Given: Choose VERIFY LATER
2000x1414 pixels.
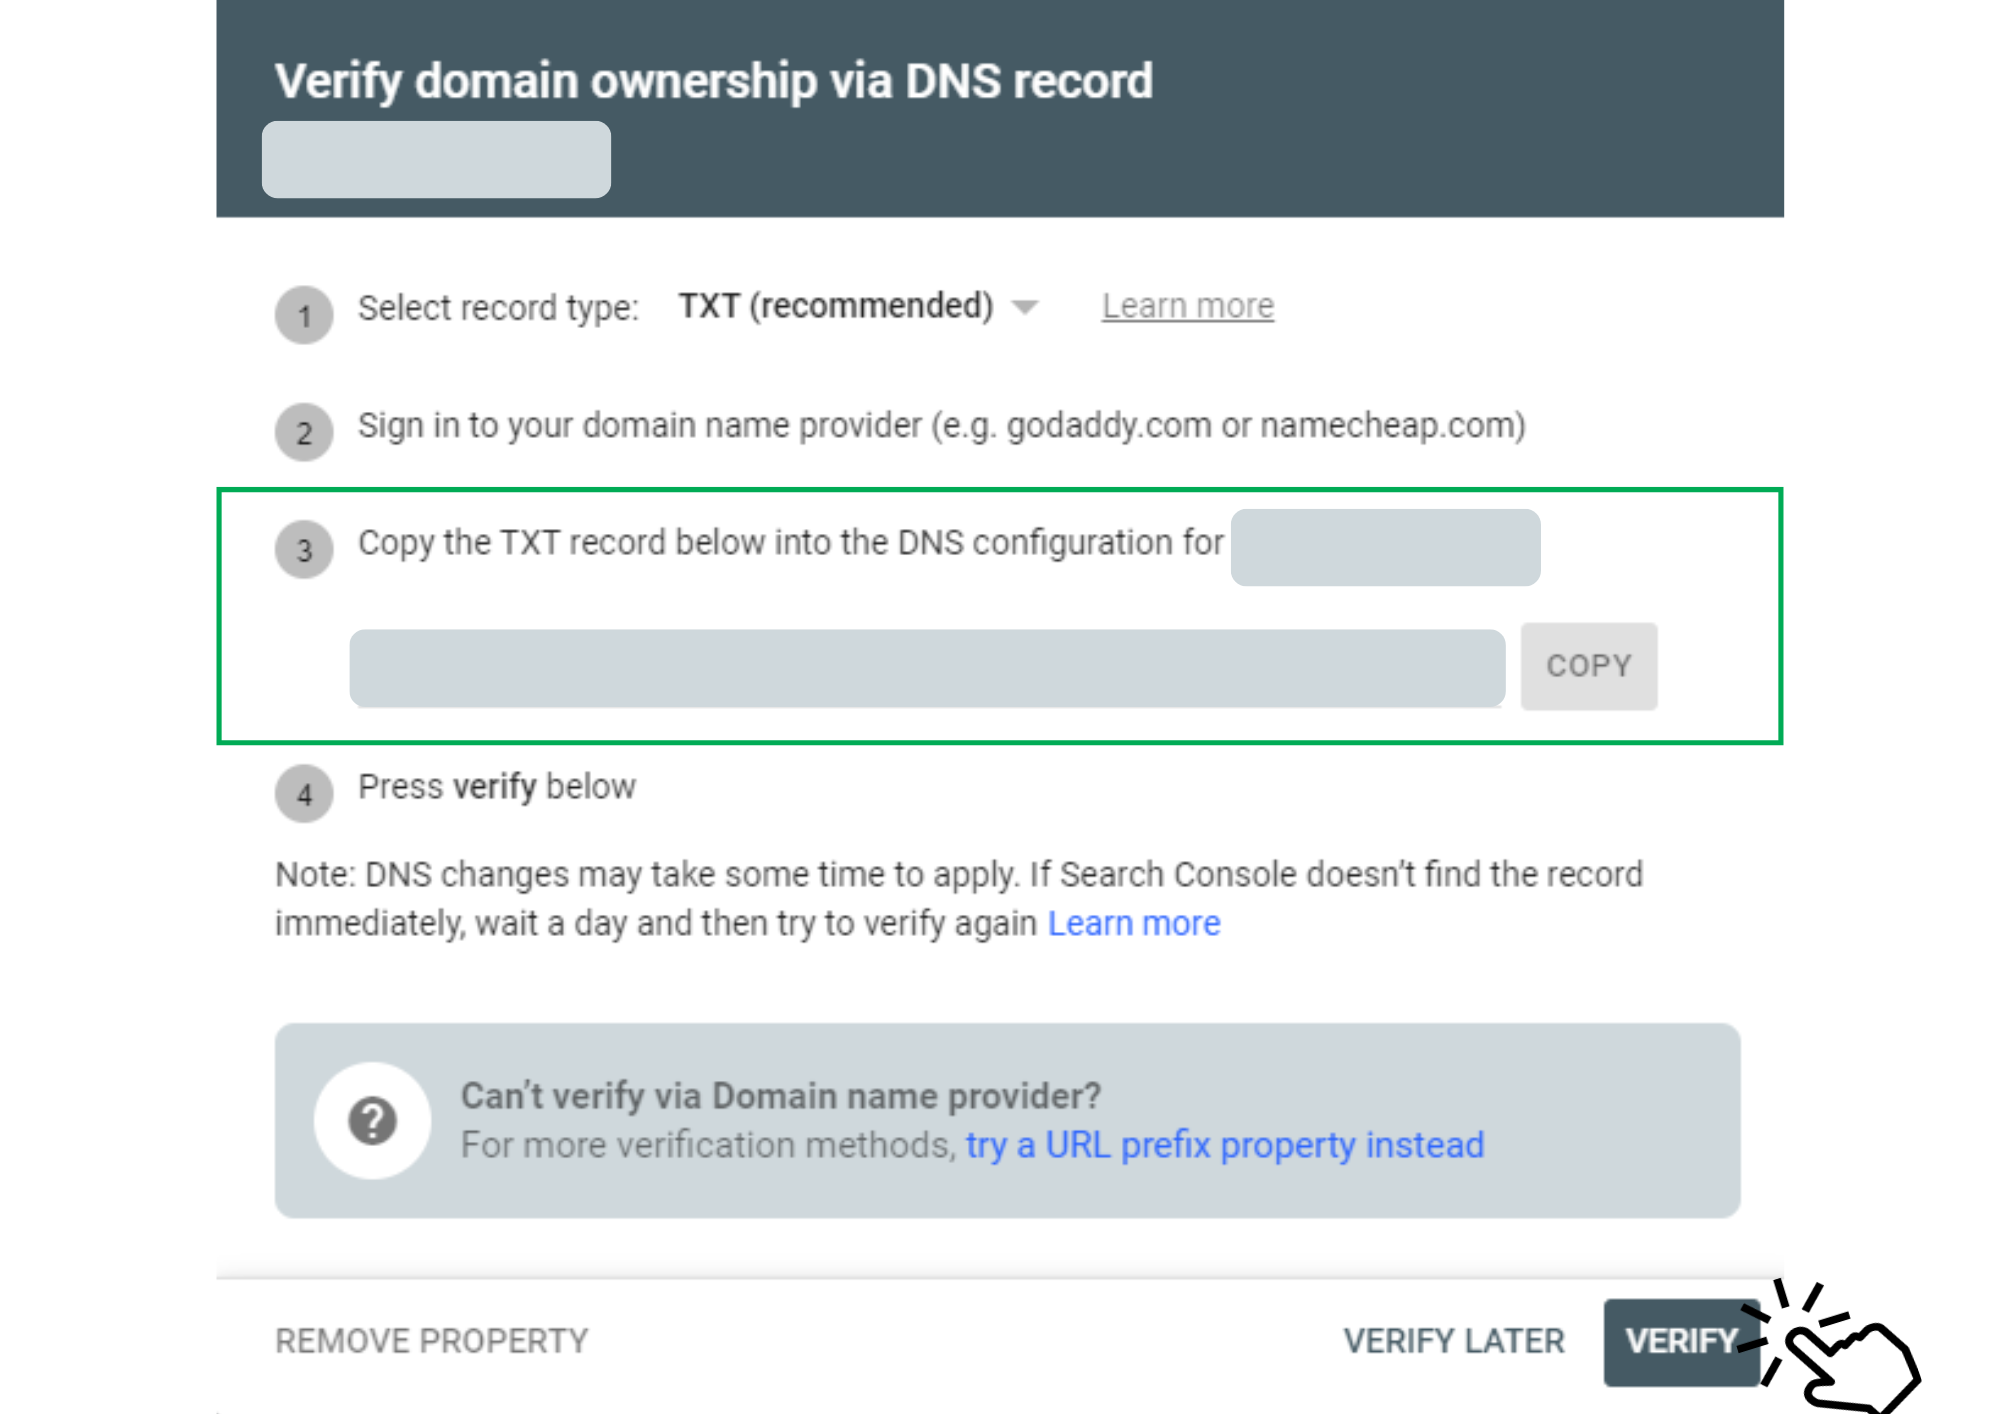Looking at the screenshot, I should pos(1453,1341).
